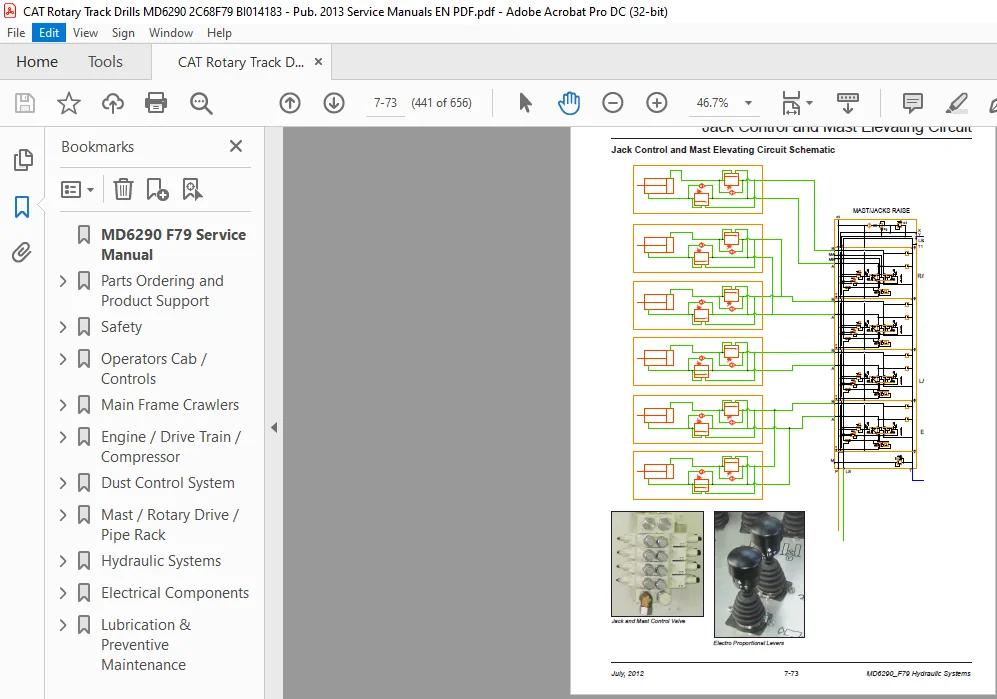Expand Lubrication & Preventive Maintenance bookmark

coord(63,625)
